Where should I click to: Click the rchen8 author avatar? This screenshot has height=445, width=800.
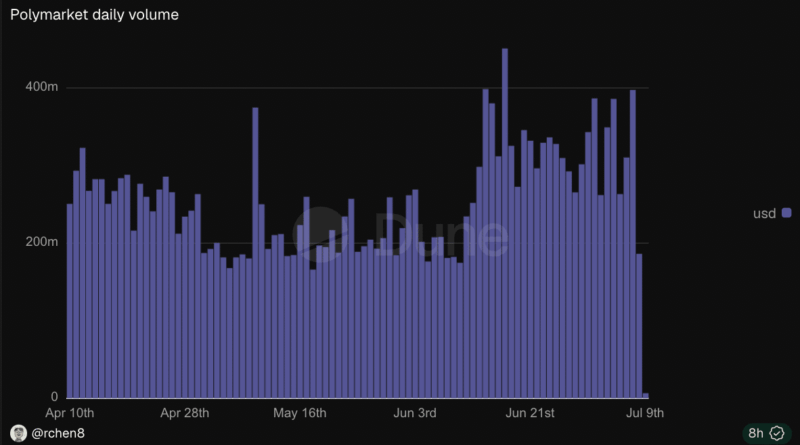(18, 433)
